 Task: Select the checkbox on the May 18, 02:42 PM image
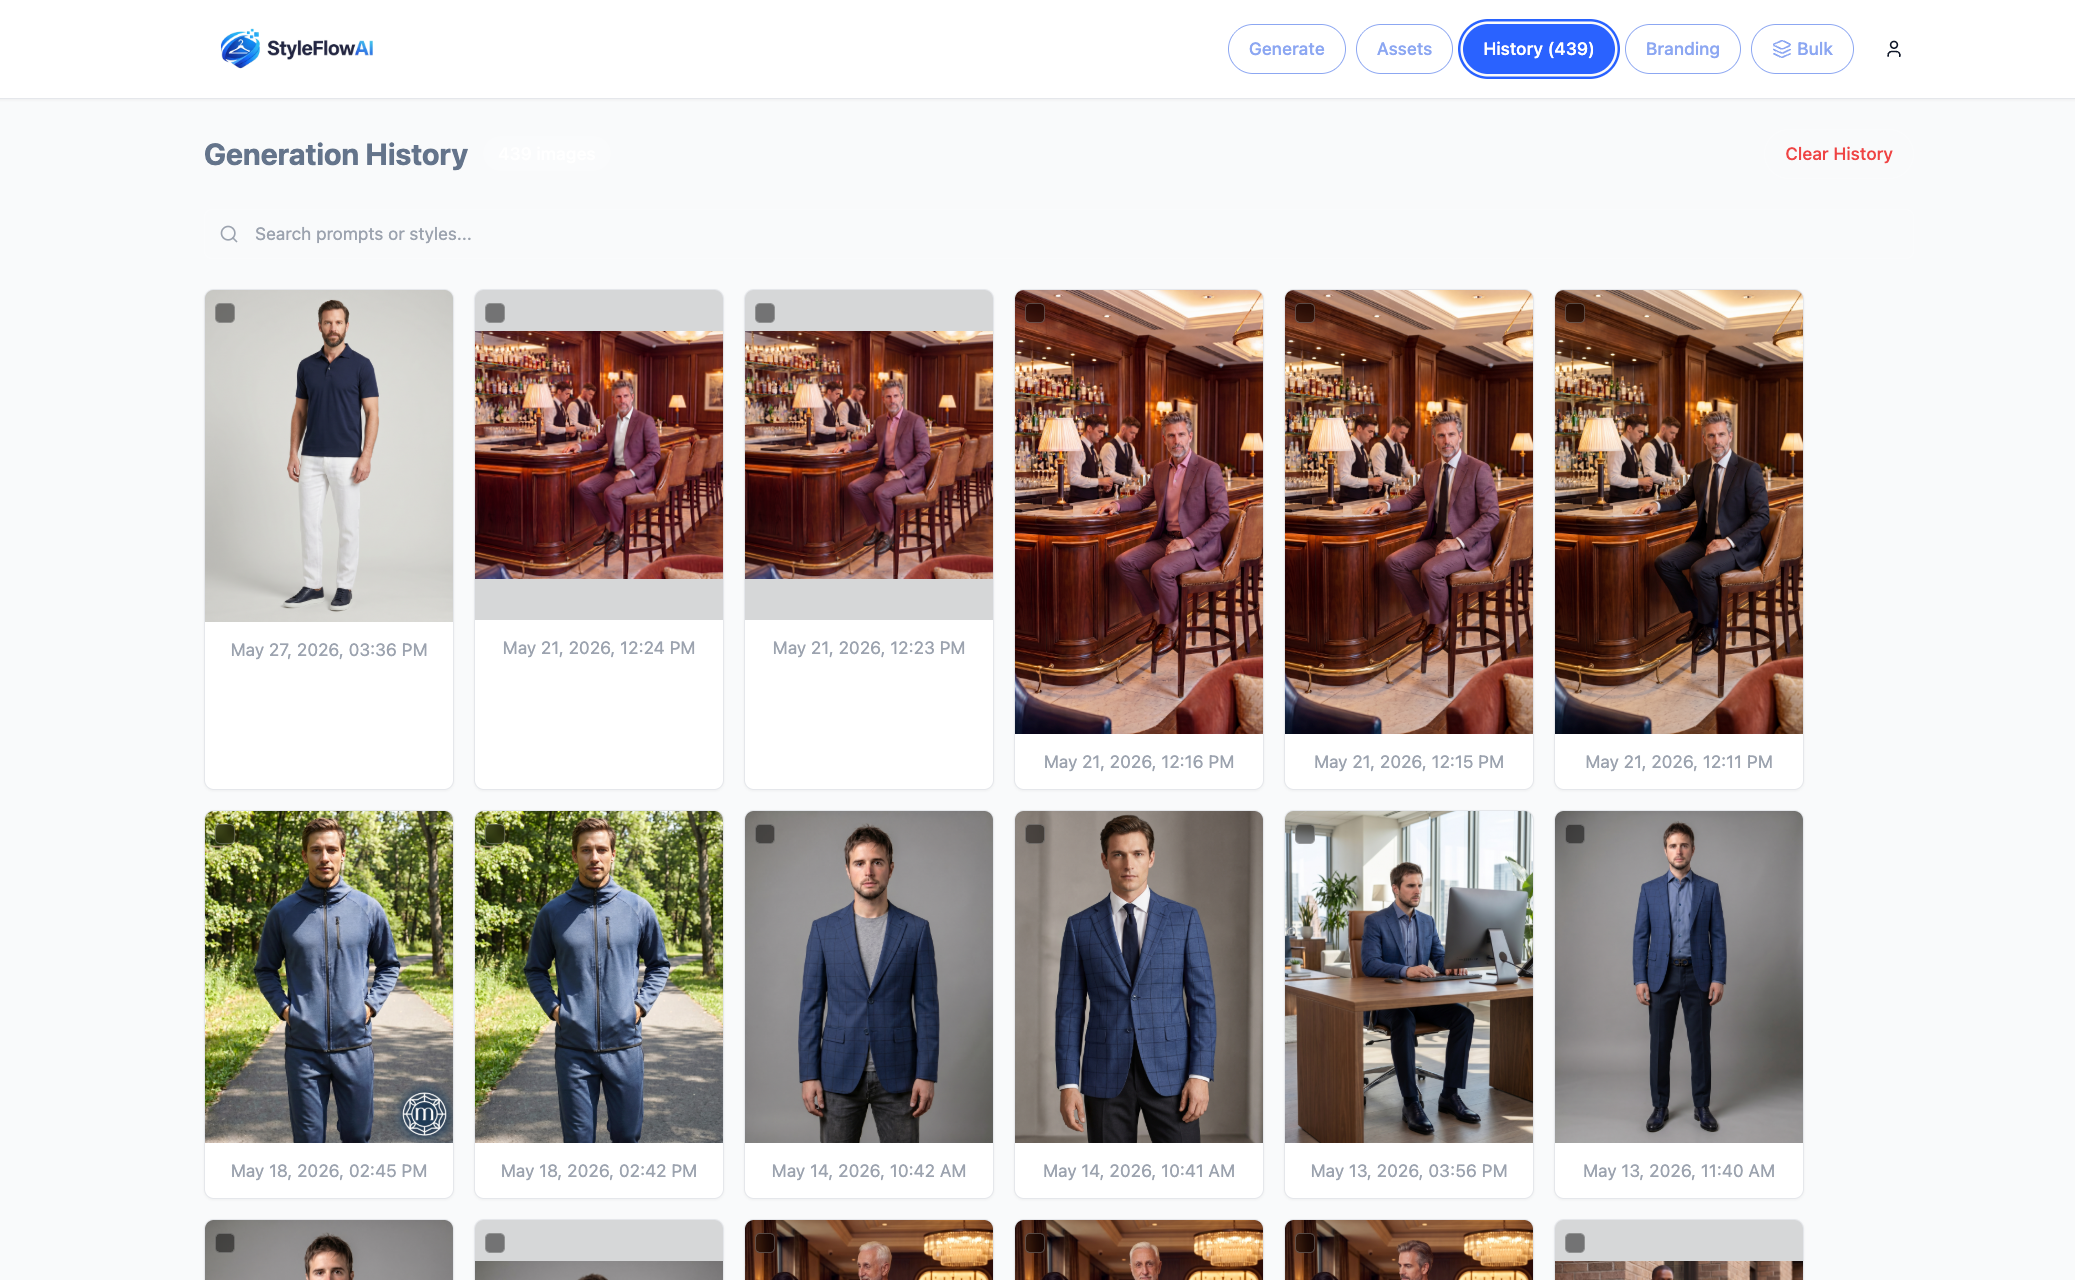[495, 834]
